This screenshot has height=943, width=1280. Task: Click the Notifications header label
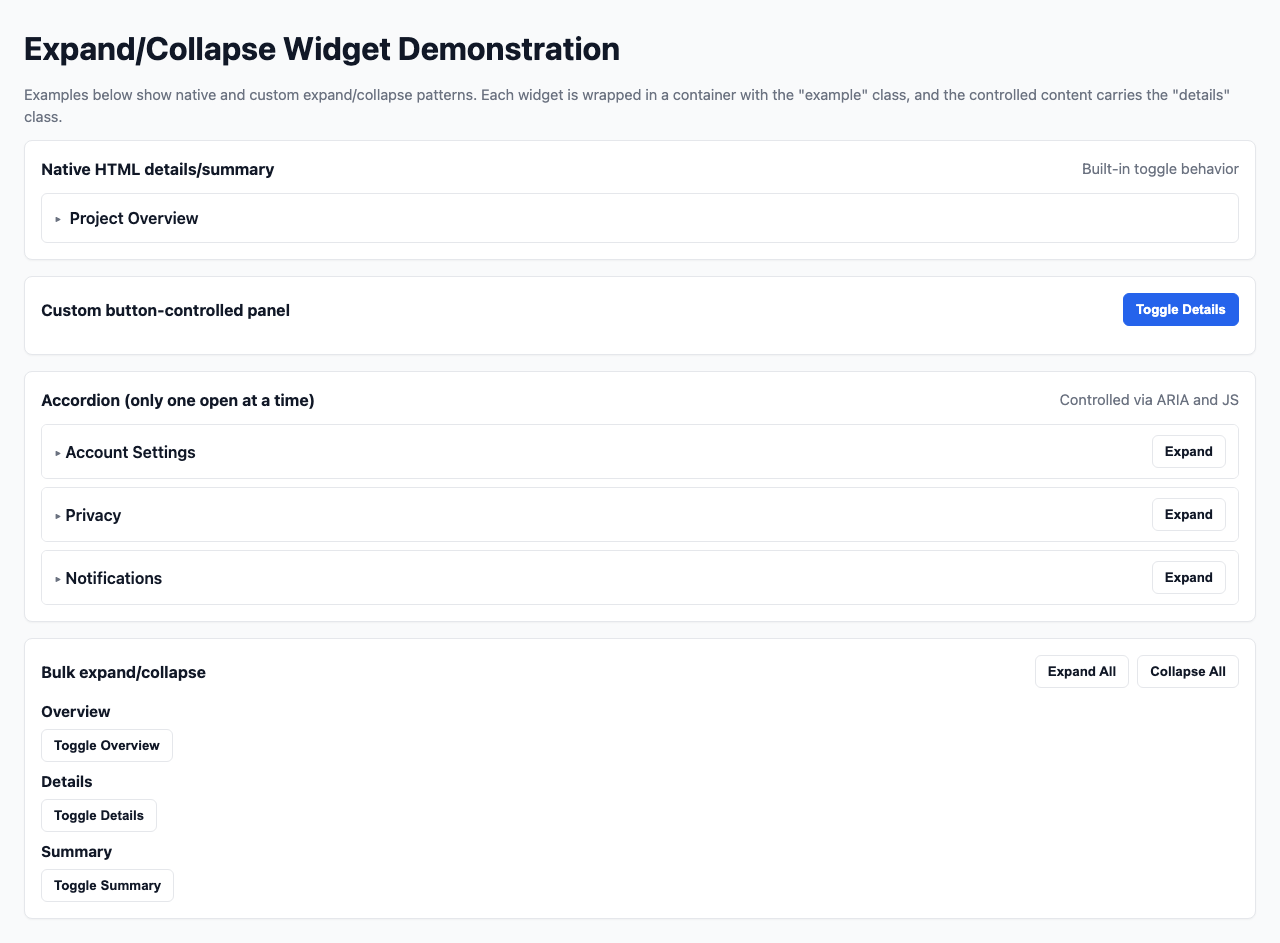pyautogui.click(x=113, y=578)
